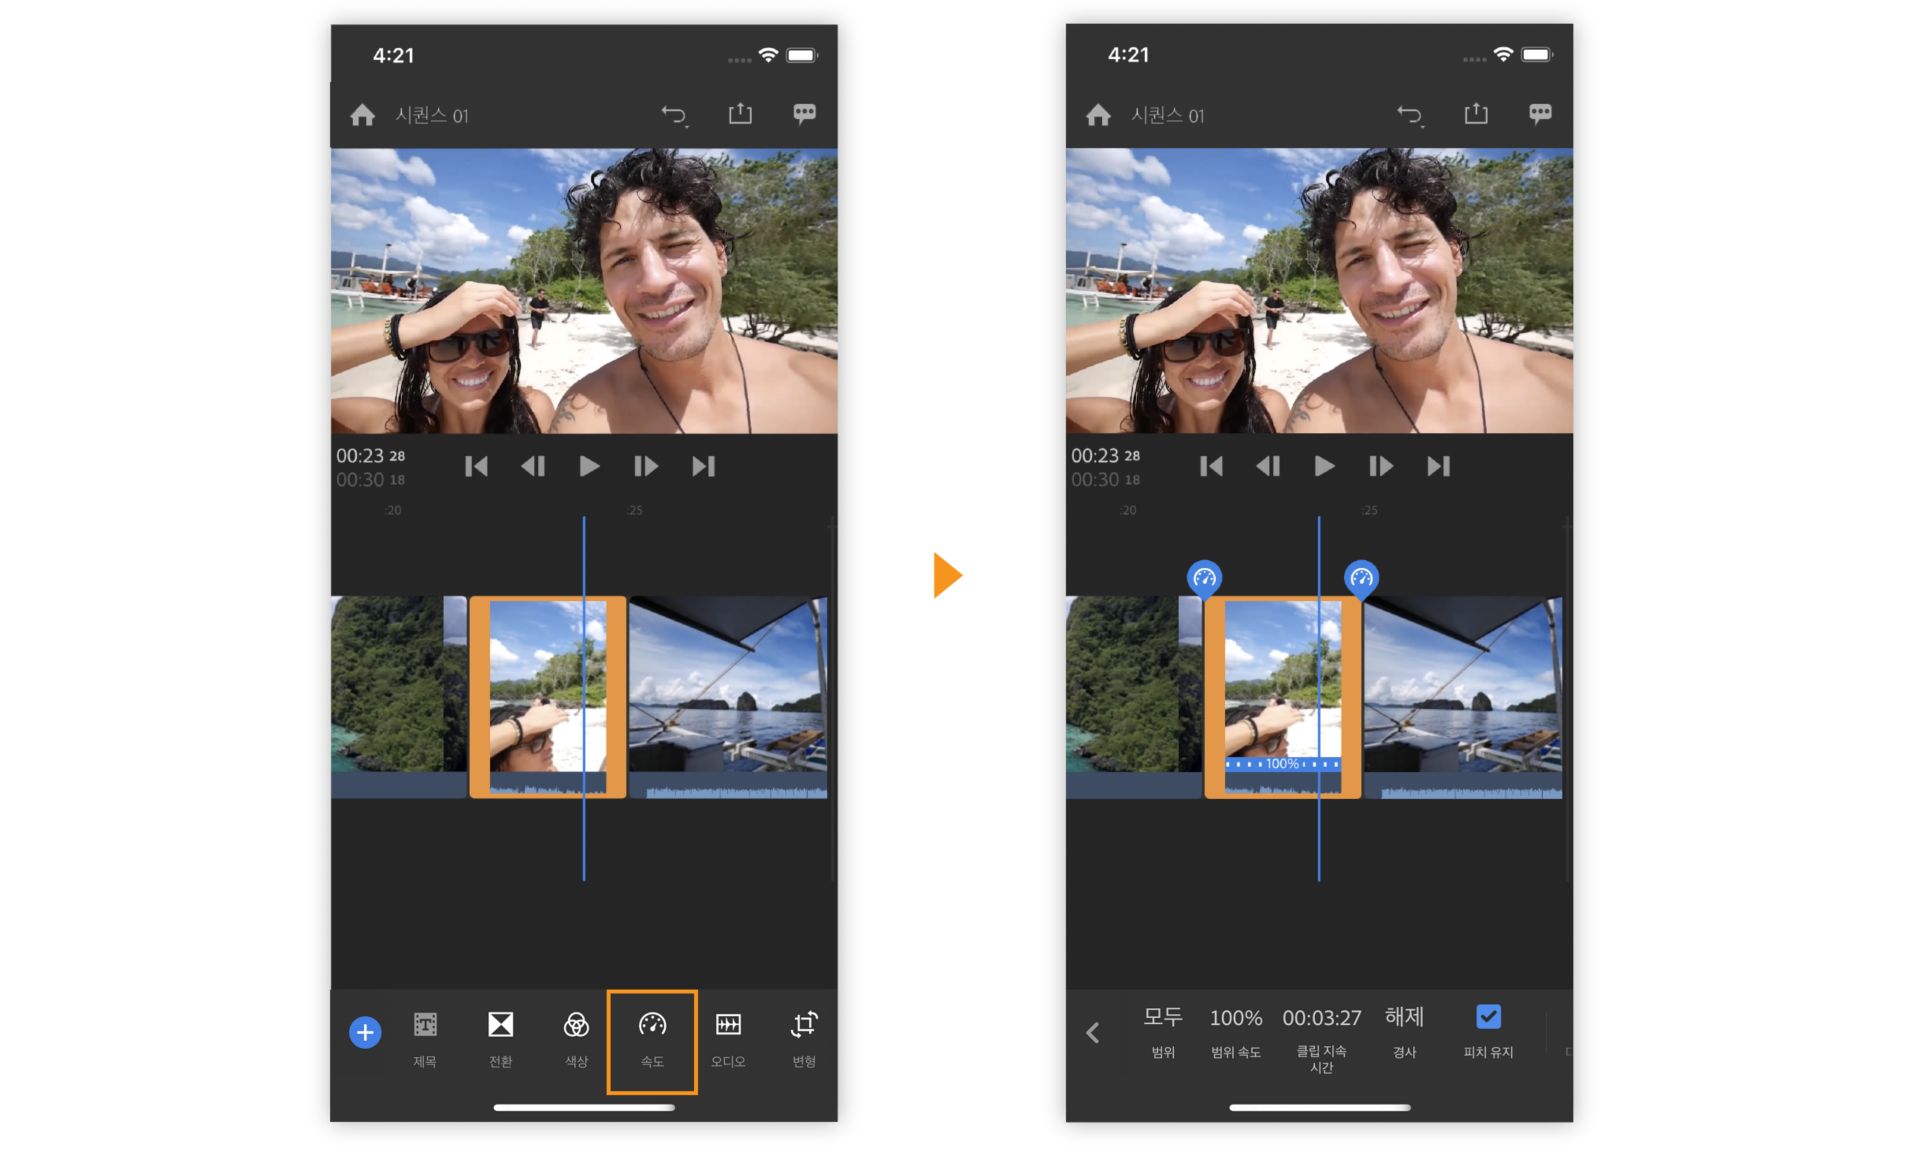Tap the blue plus add-media button
The width and height of the screenshot is (1920, 1163).
tap(365, 1032)
